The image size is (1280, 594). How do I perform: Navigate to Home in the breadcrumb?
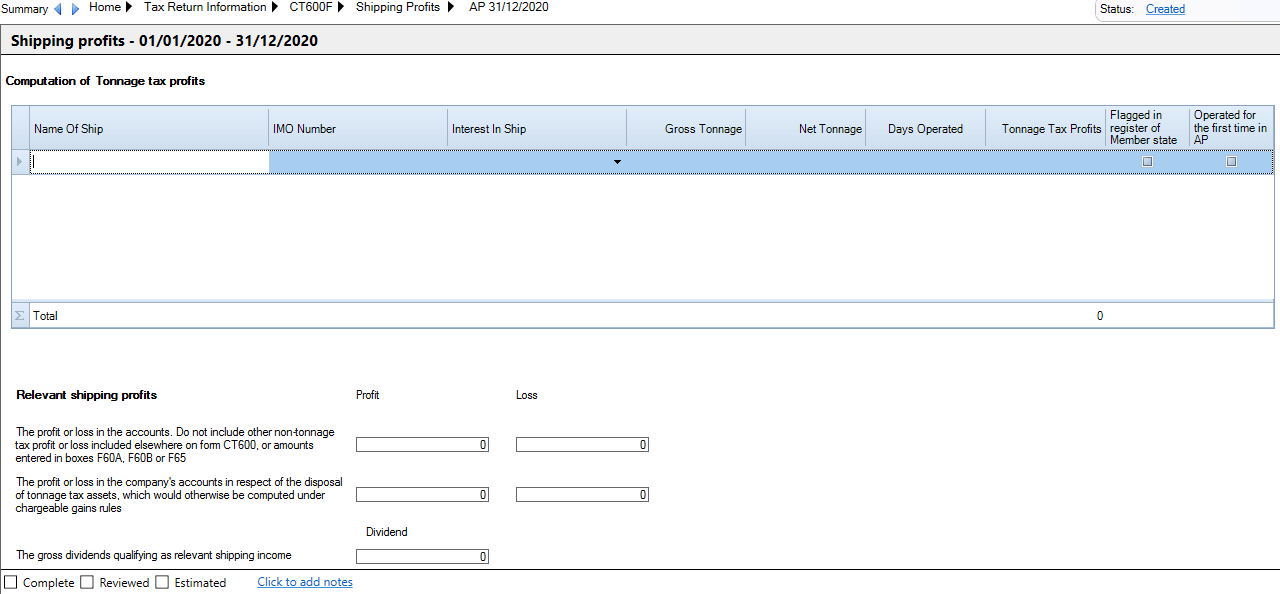pyautogui.click(x=104, y=7)
